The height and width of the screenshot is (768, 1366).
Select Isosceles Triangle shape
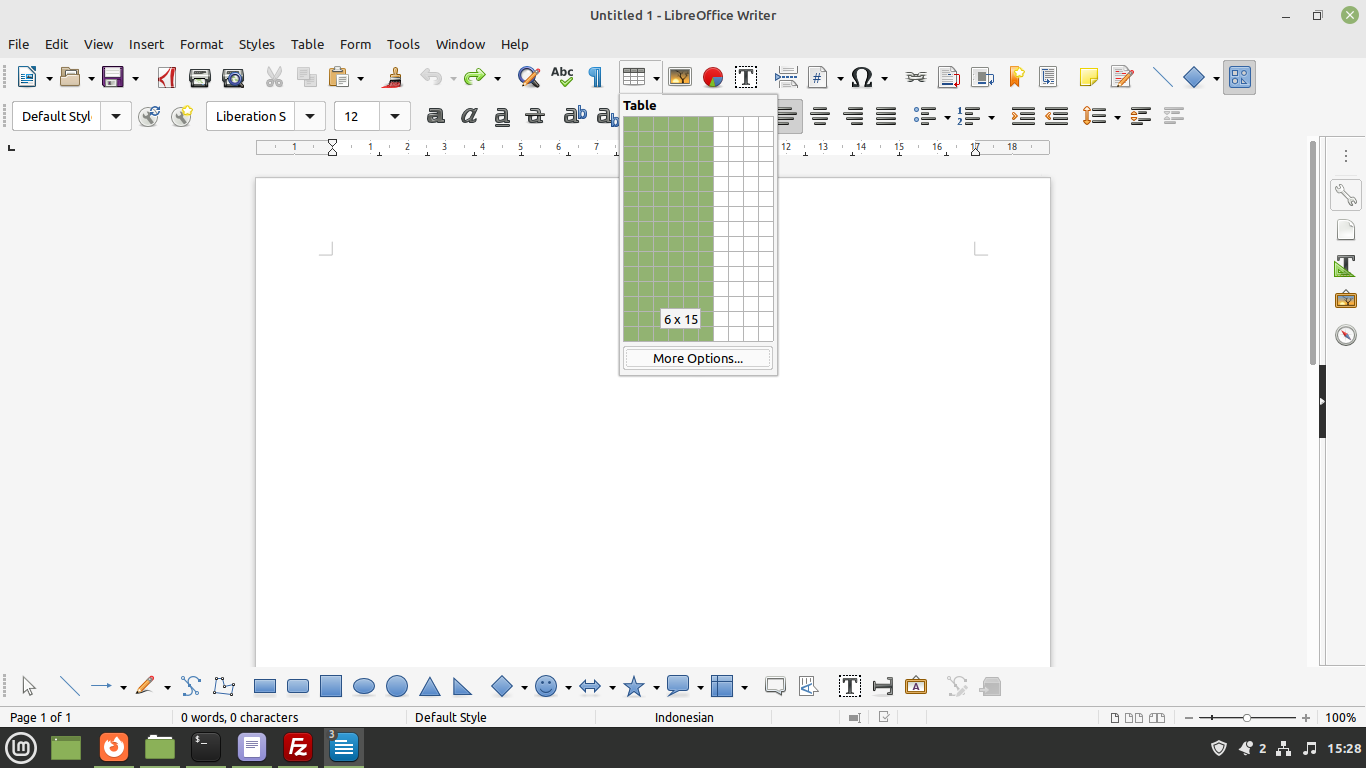point(430,686)
